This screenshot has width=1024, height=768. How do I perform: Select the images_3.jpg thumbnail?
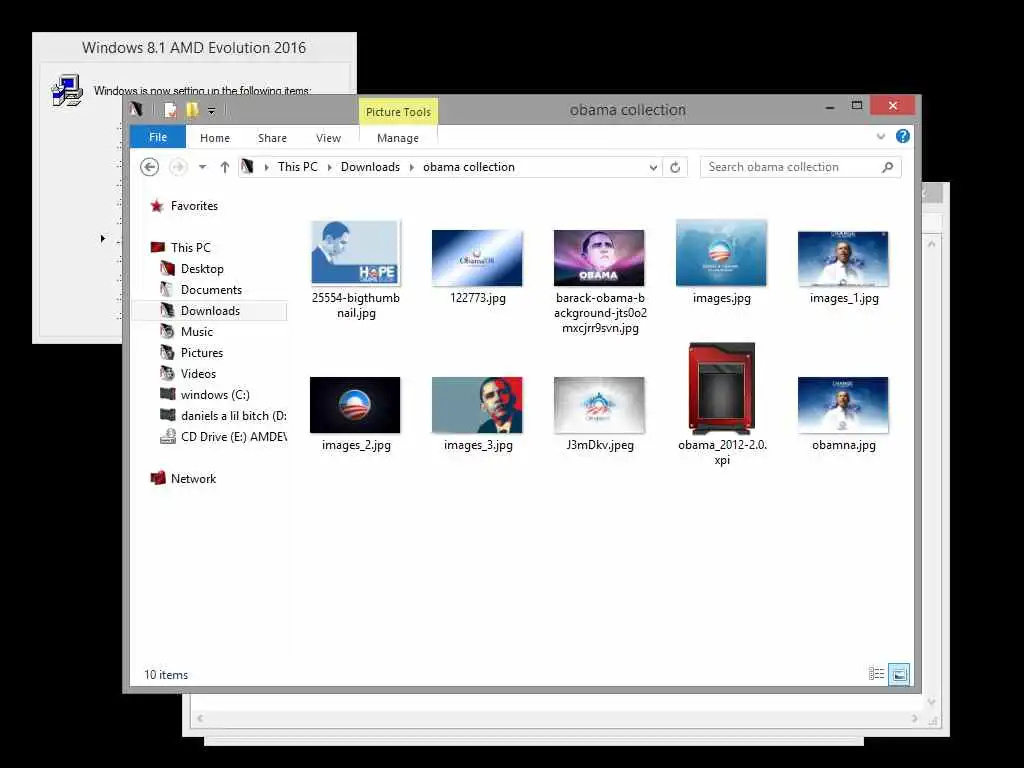point(477,405)
